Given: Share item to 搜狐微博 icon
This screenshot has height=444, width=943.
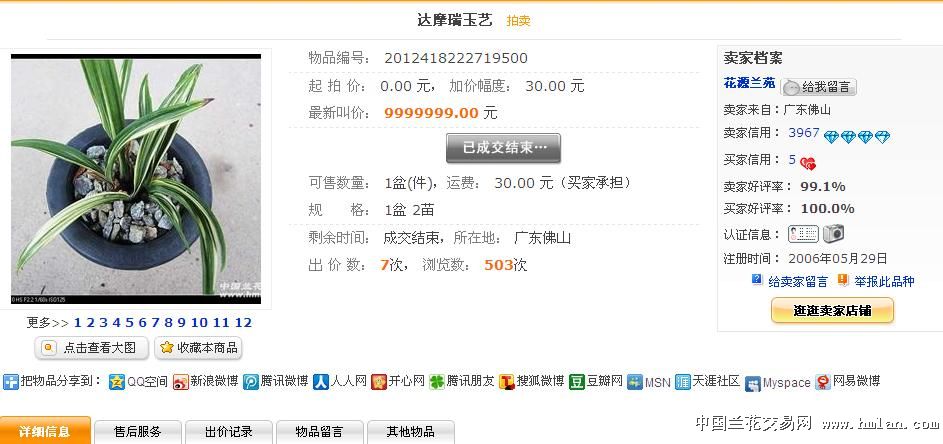Looking at the screenshot, I should click(507, 382).
